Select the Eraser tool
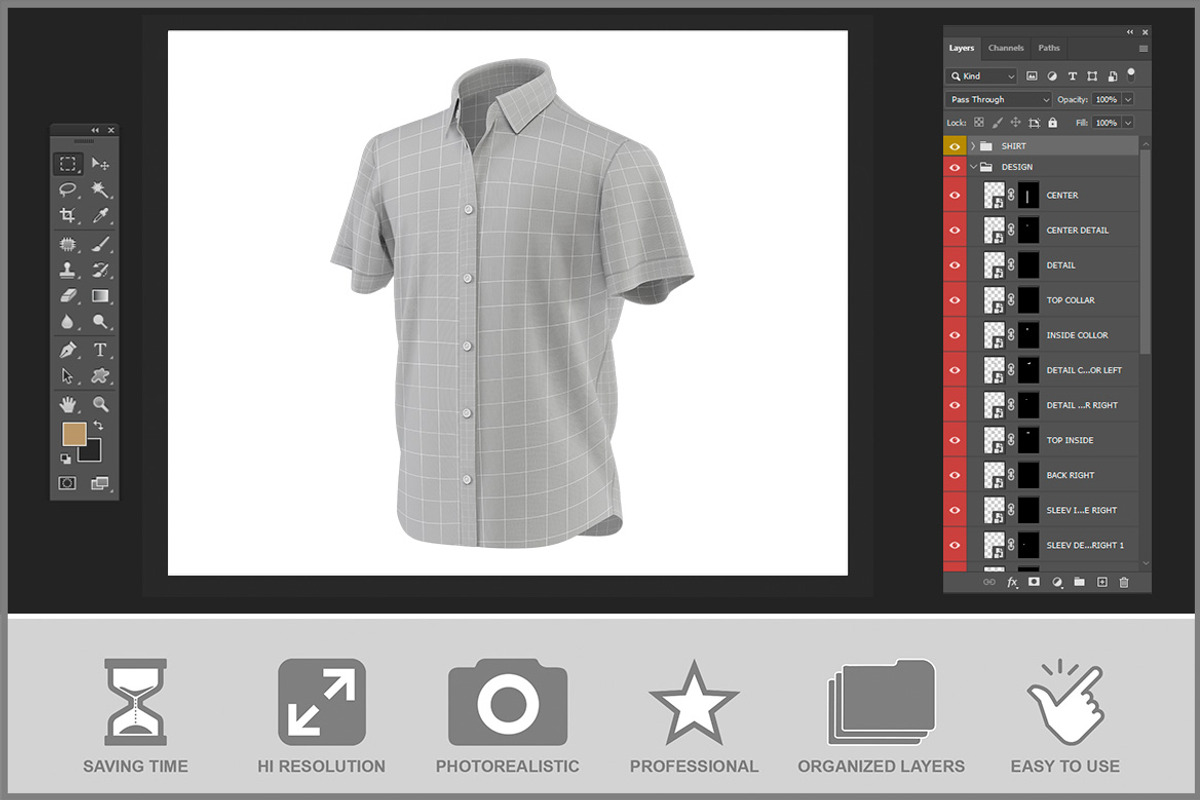Image resolution: width=1200 pixels, height=800 pixels. pyautogui.click(x=68, y=296)
